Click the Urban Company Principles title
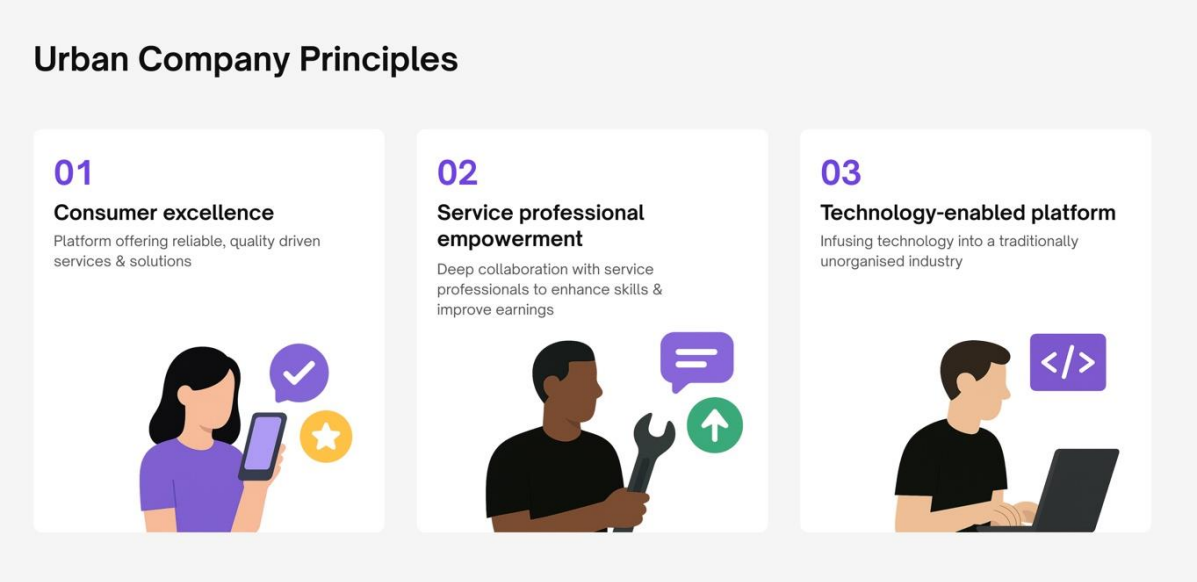1197x582 pixels. coord(246,60)
